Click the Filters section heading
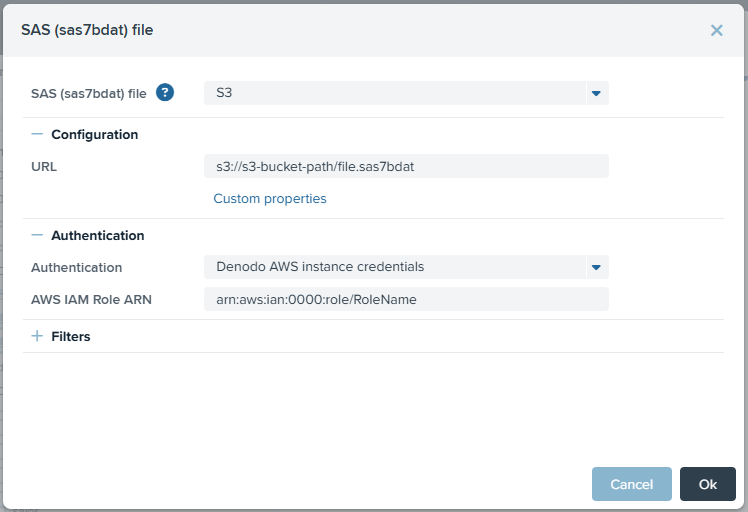Screen dimensions: 748x512 [x=71, y=336]
